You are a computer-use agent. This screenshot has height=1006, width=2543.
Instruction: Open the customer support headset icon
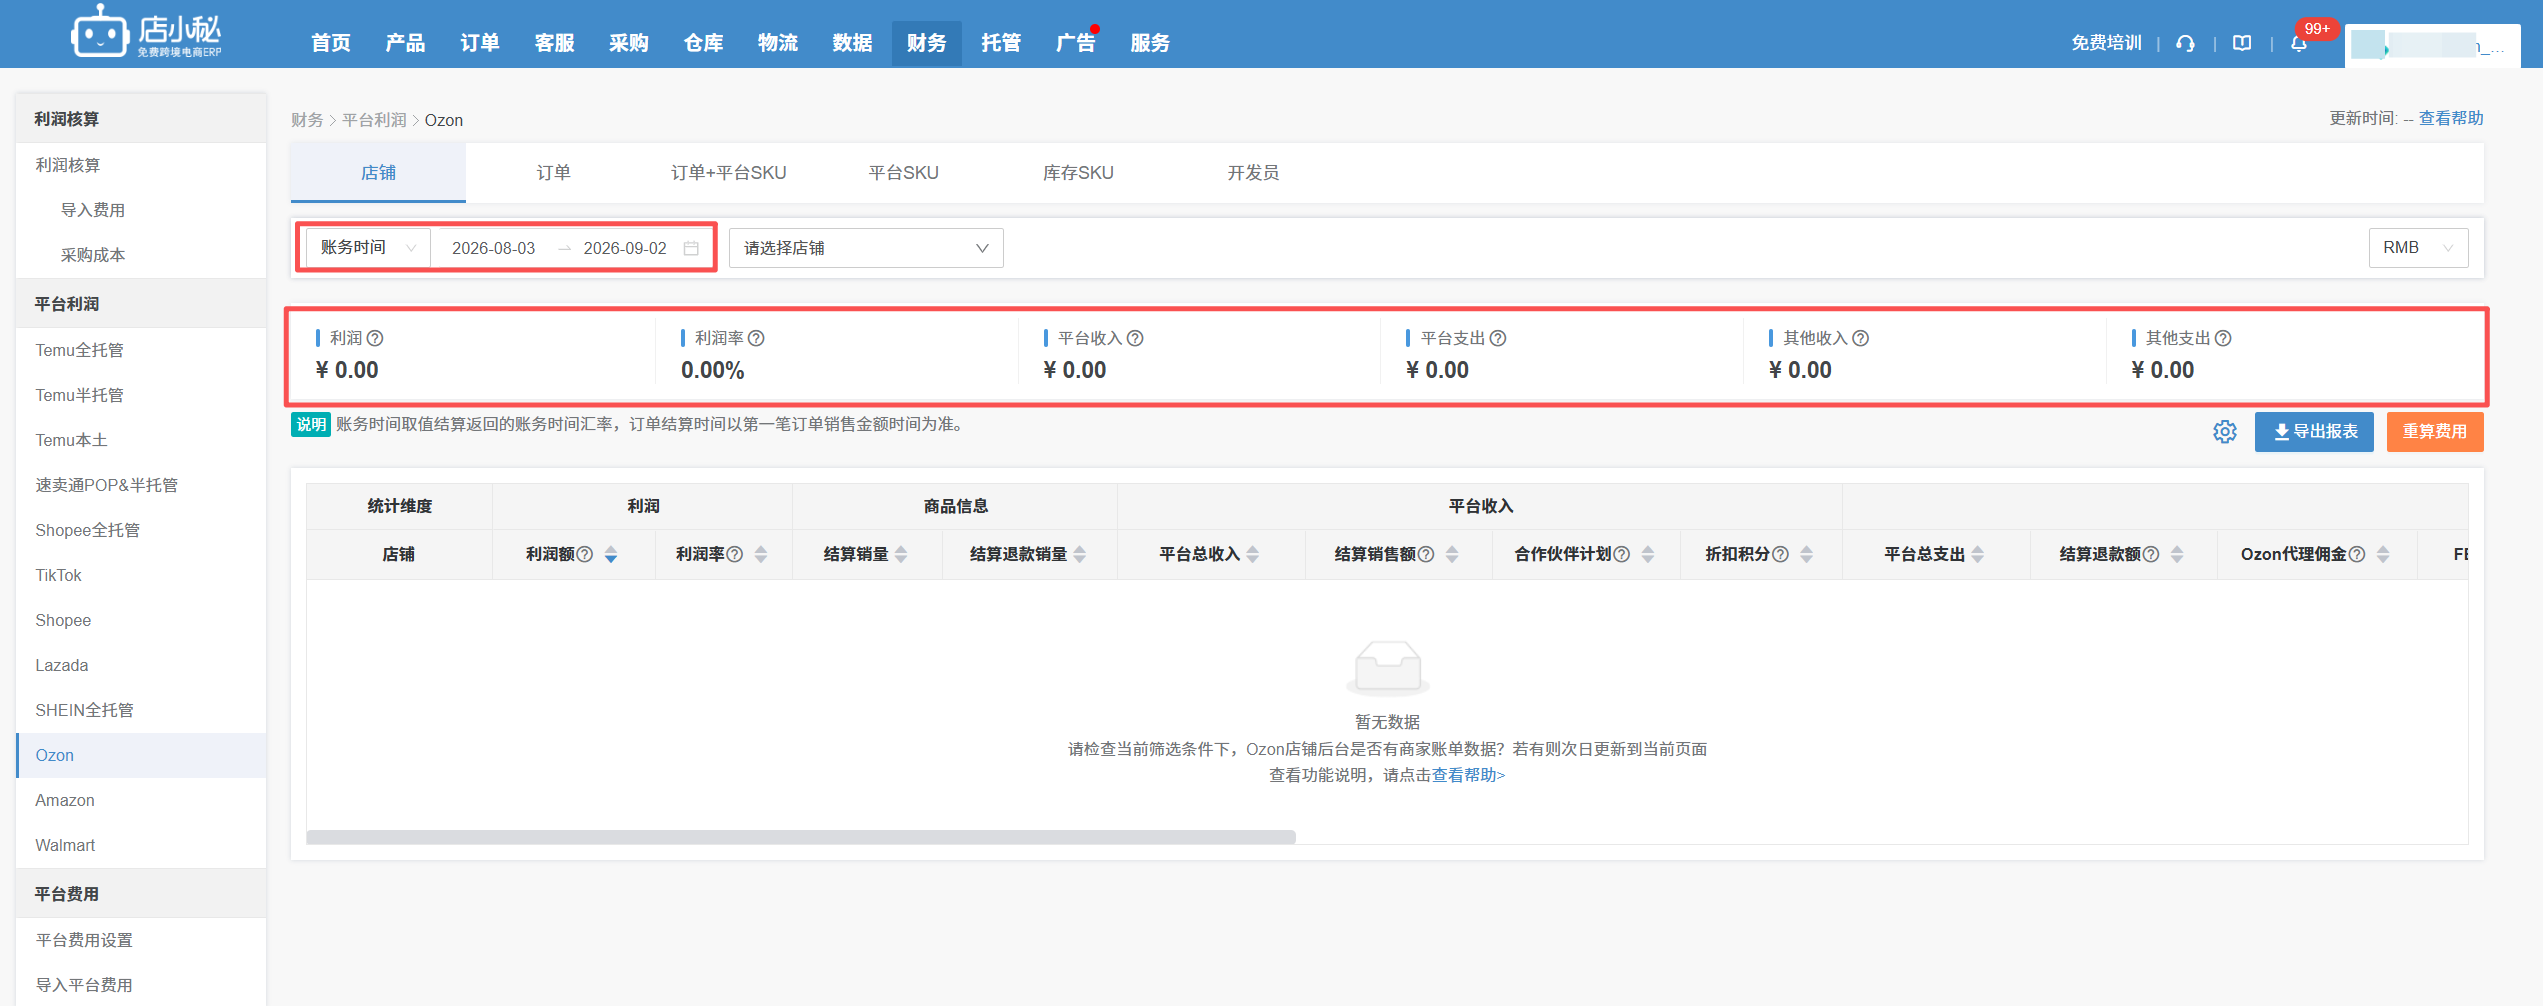point(2186,43)
